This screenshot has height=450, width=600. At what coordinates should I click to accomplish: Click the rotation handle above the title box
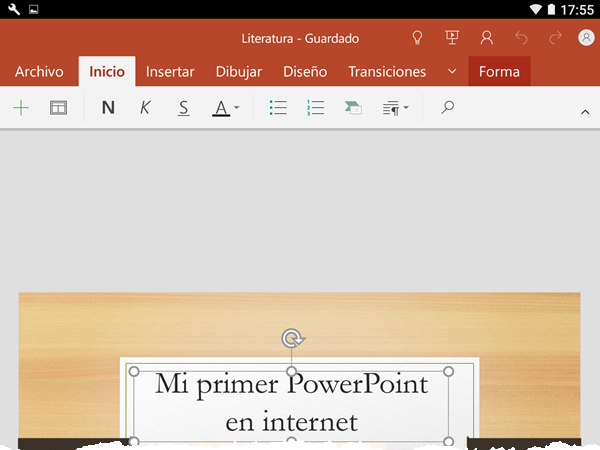pos(292,338)
